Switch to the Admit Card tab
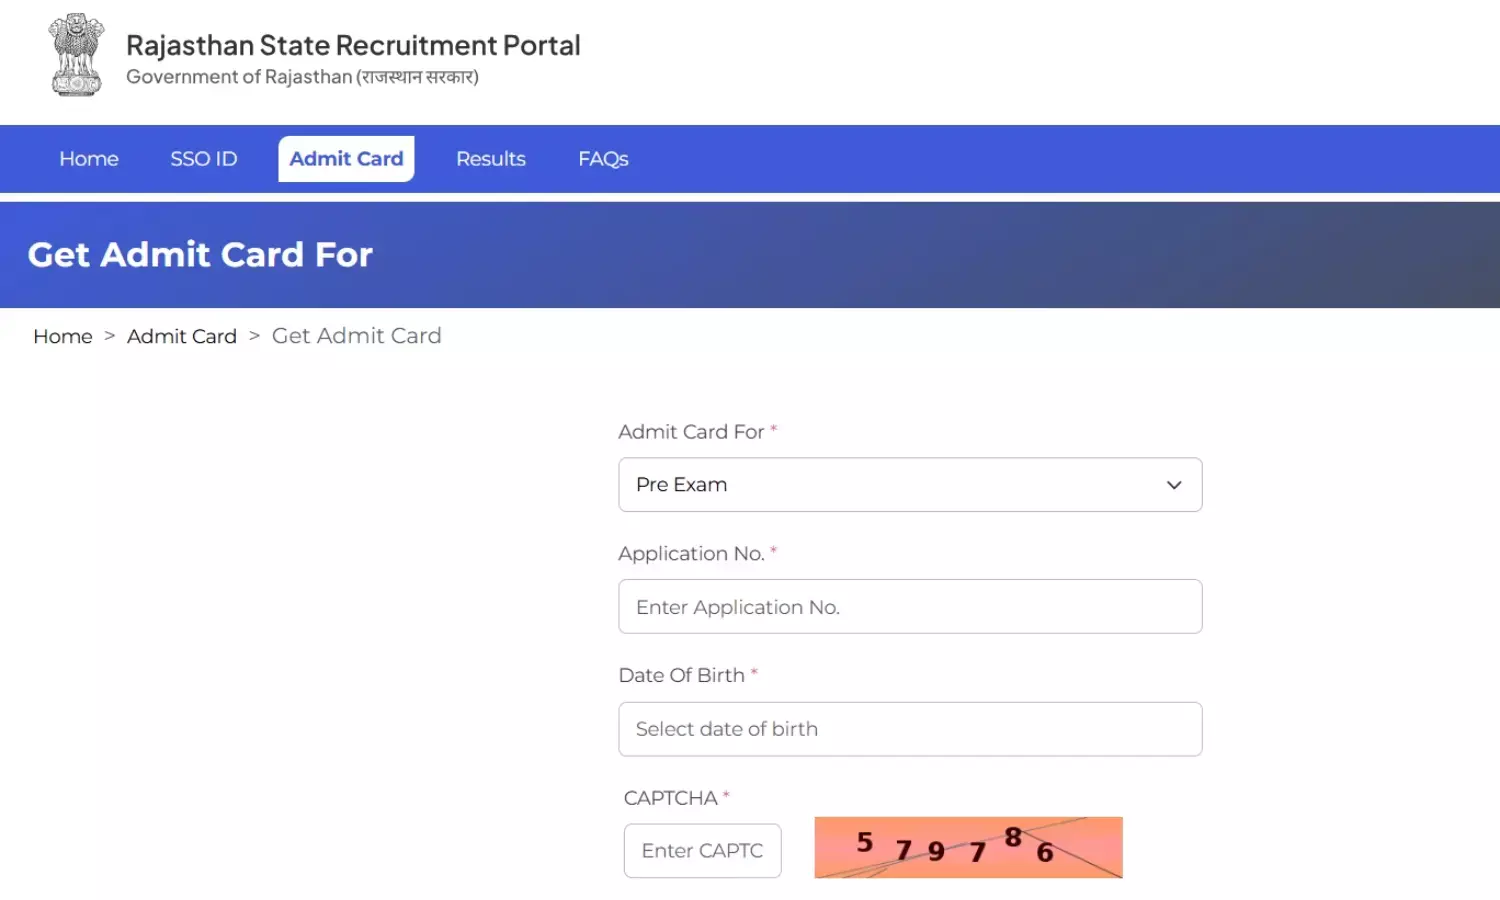Viewport: 1500px width, 900px height. click(x=346, y=158)
